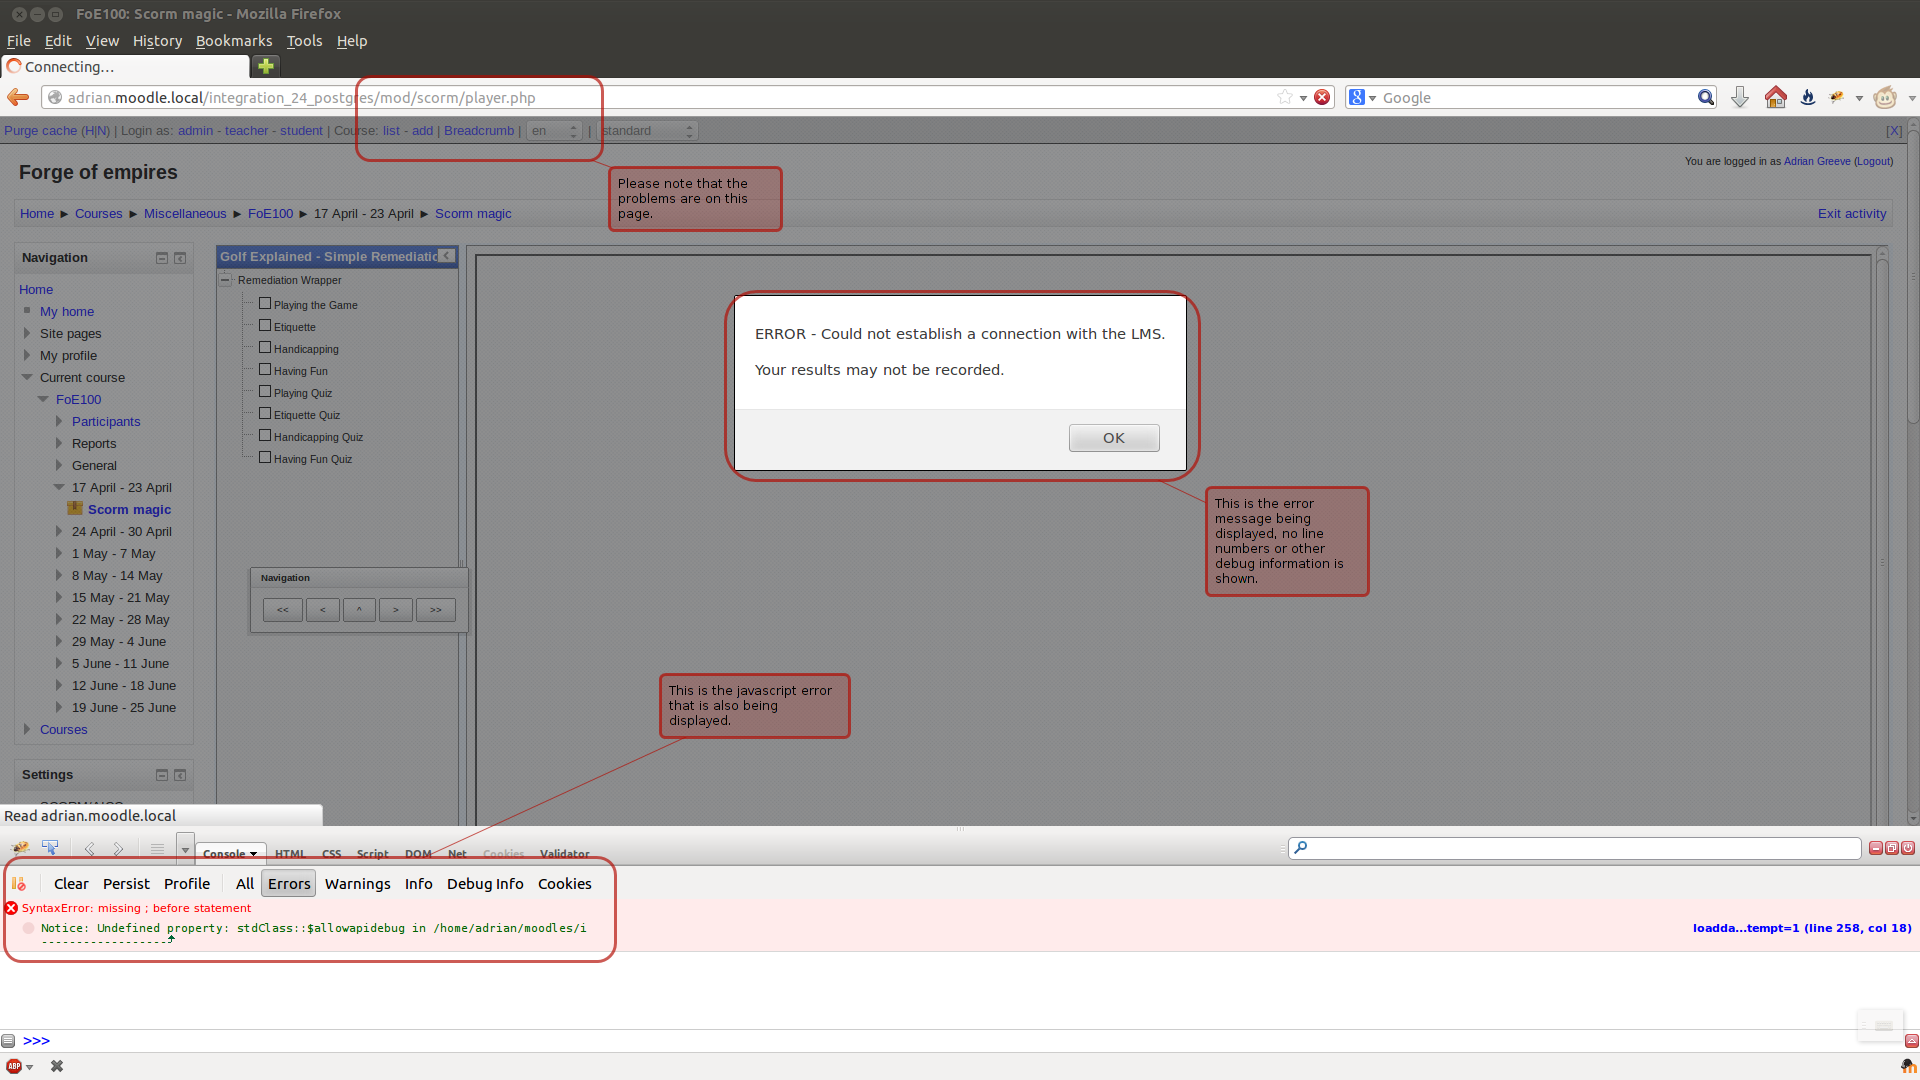The image size is (1920, 1080).
Task: Open the Bookmarks menu
Action: pyautogui.click(x=234, y=41)
